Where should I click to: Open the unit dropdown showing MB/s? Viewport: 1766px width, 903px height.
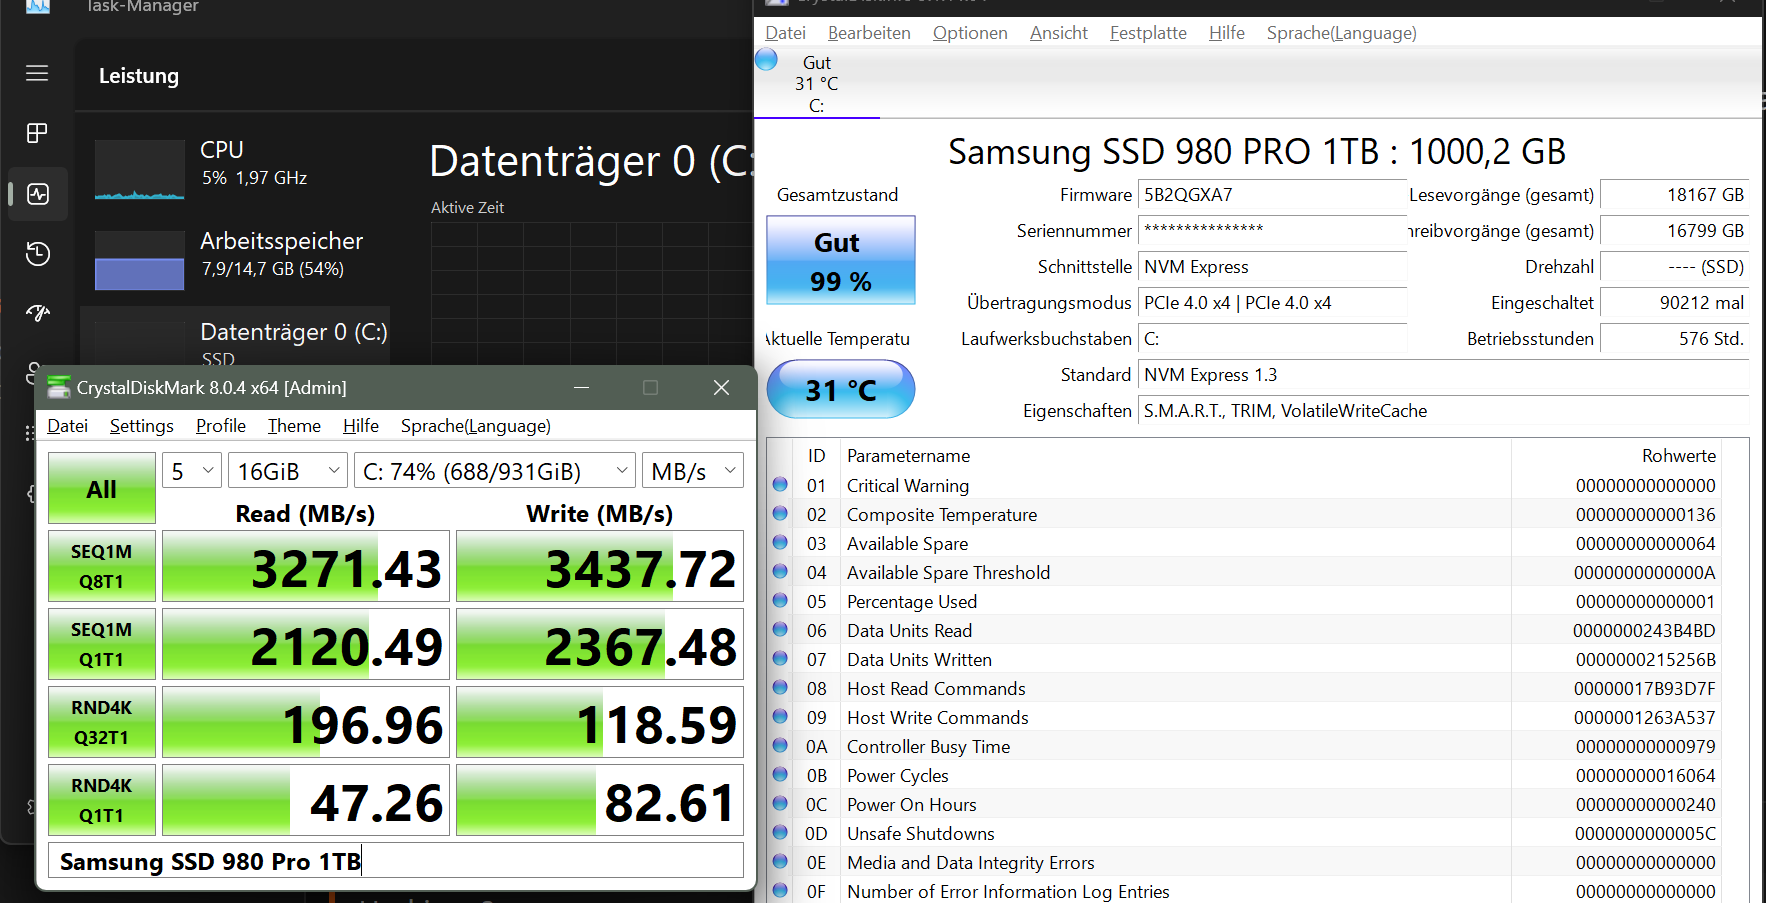693,471
